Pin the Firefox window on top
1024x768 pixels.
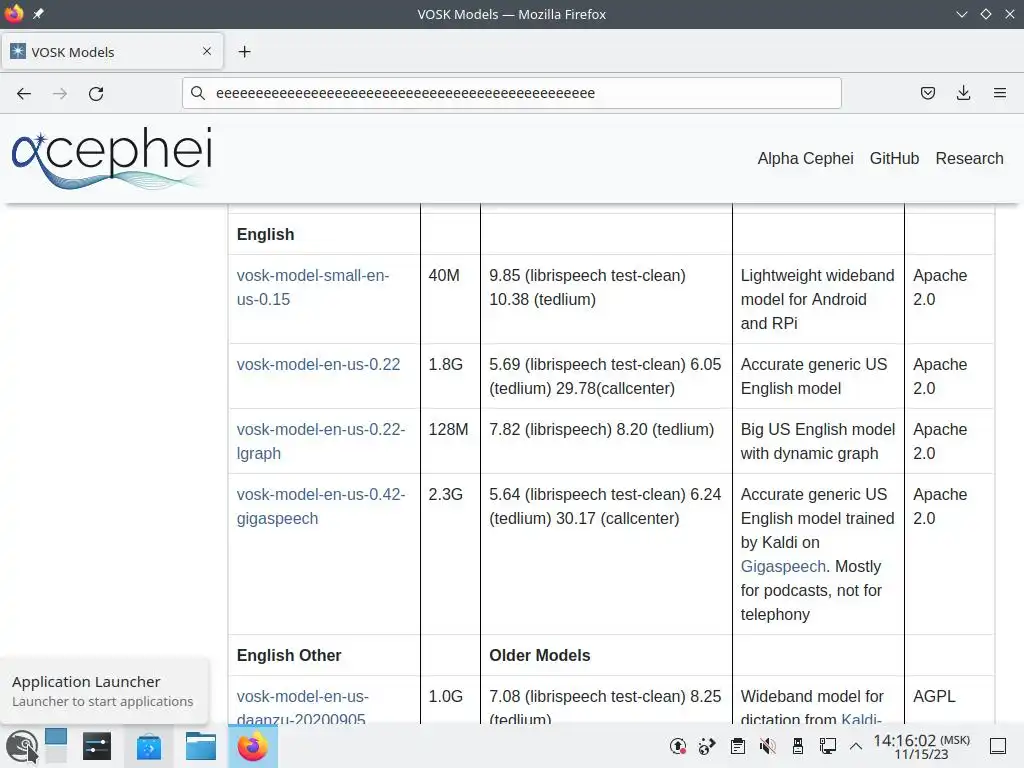[x=39, y=14]
